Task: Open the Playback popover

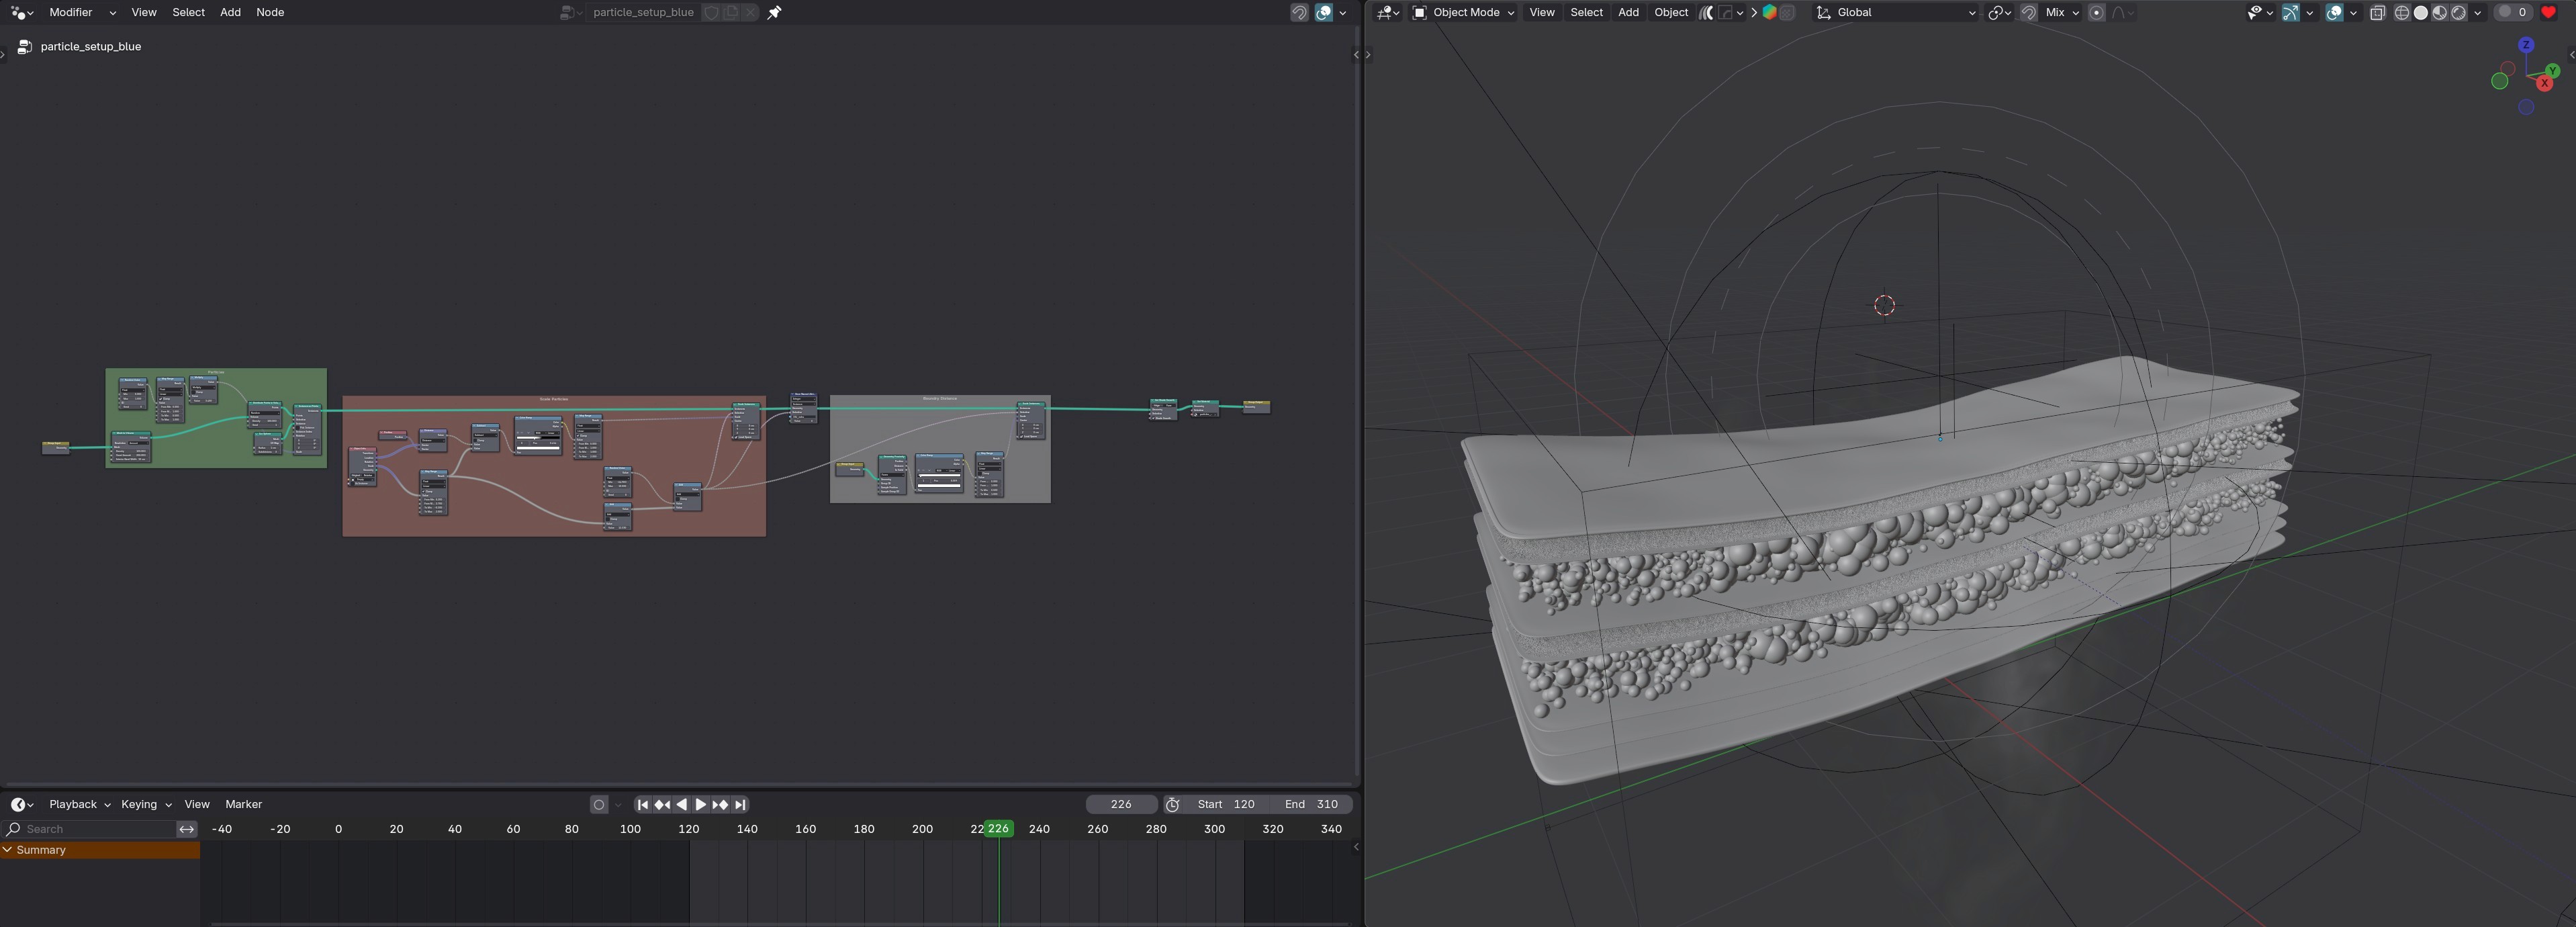Action: pos(79,804)
